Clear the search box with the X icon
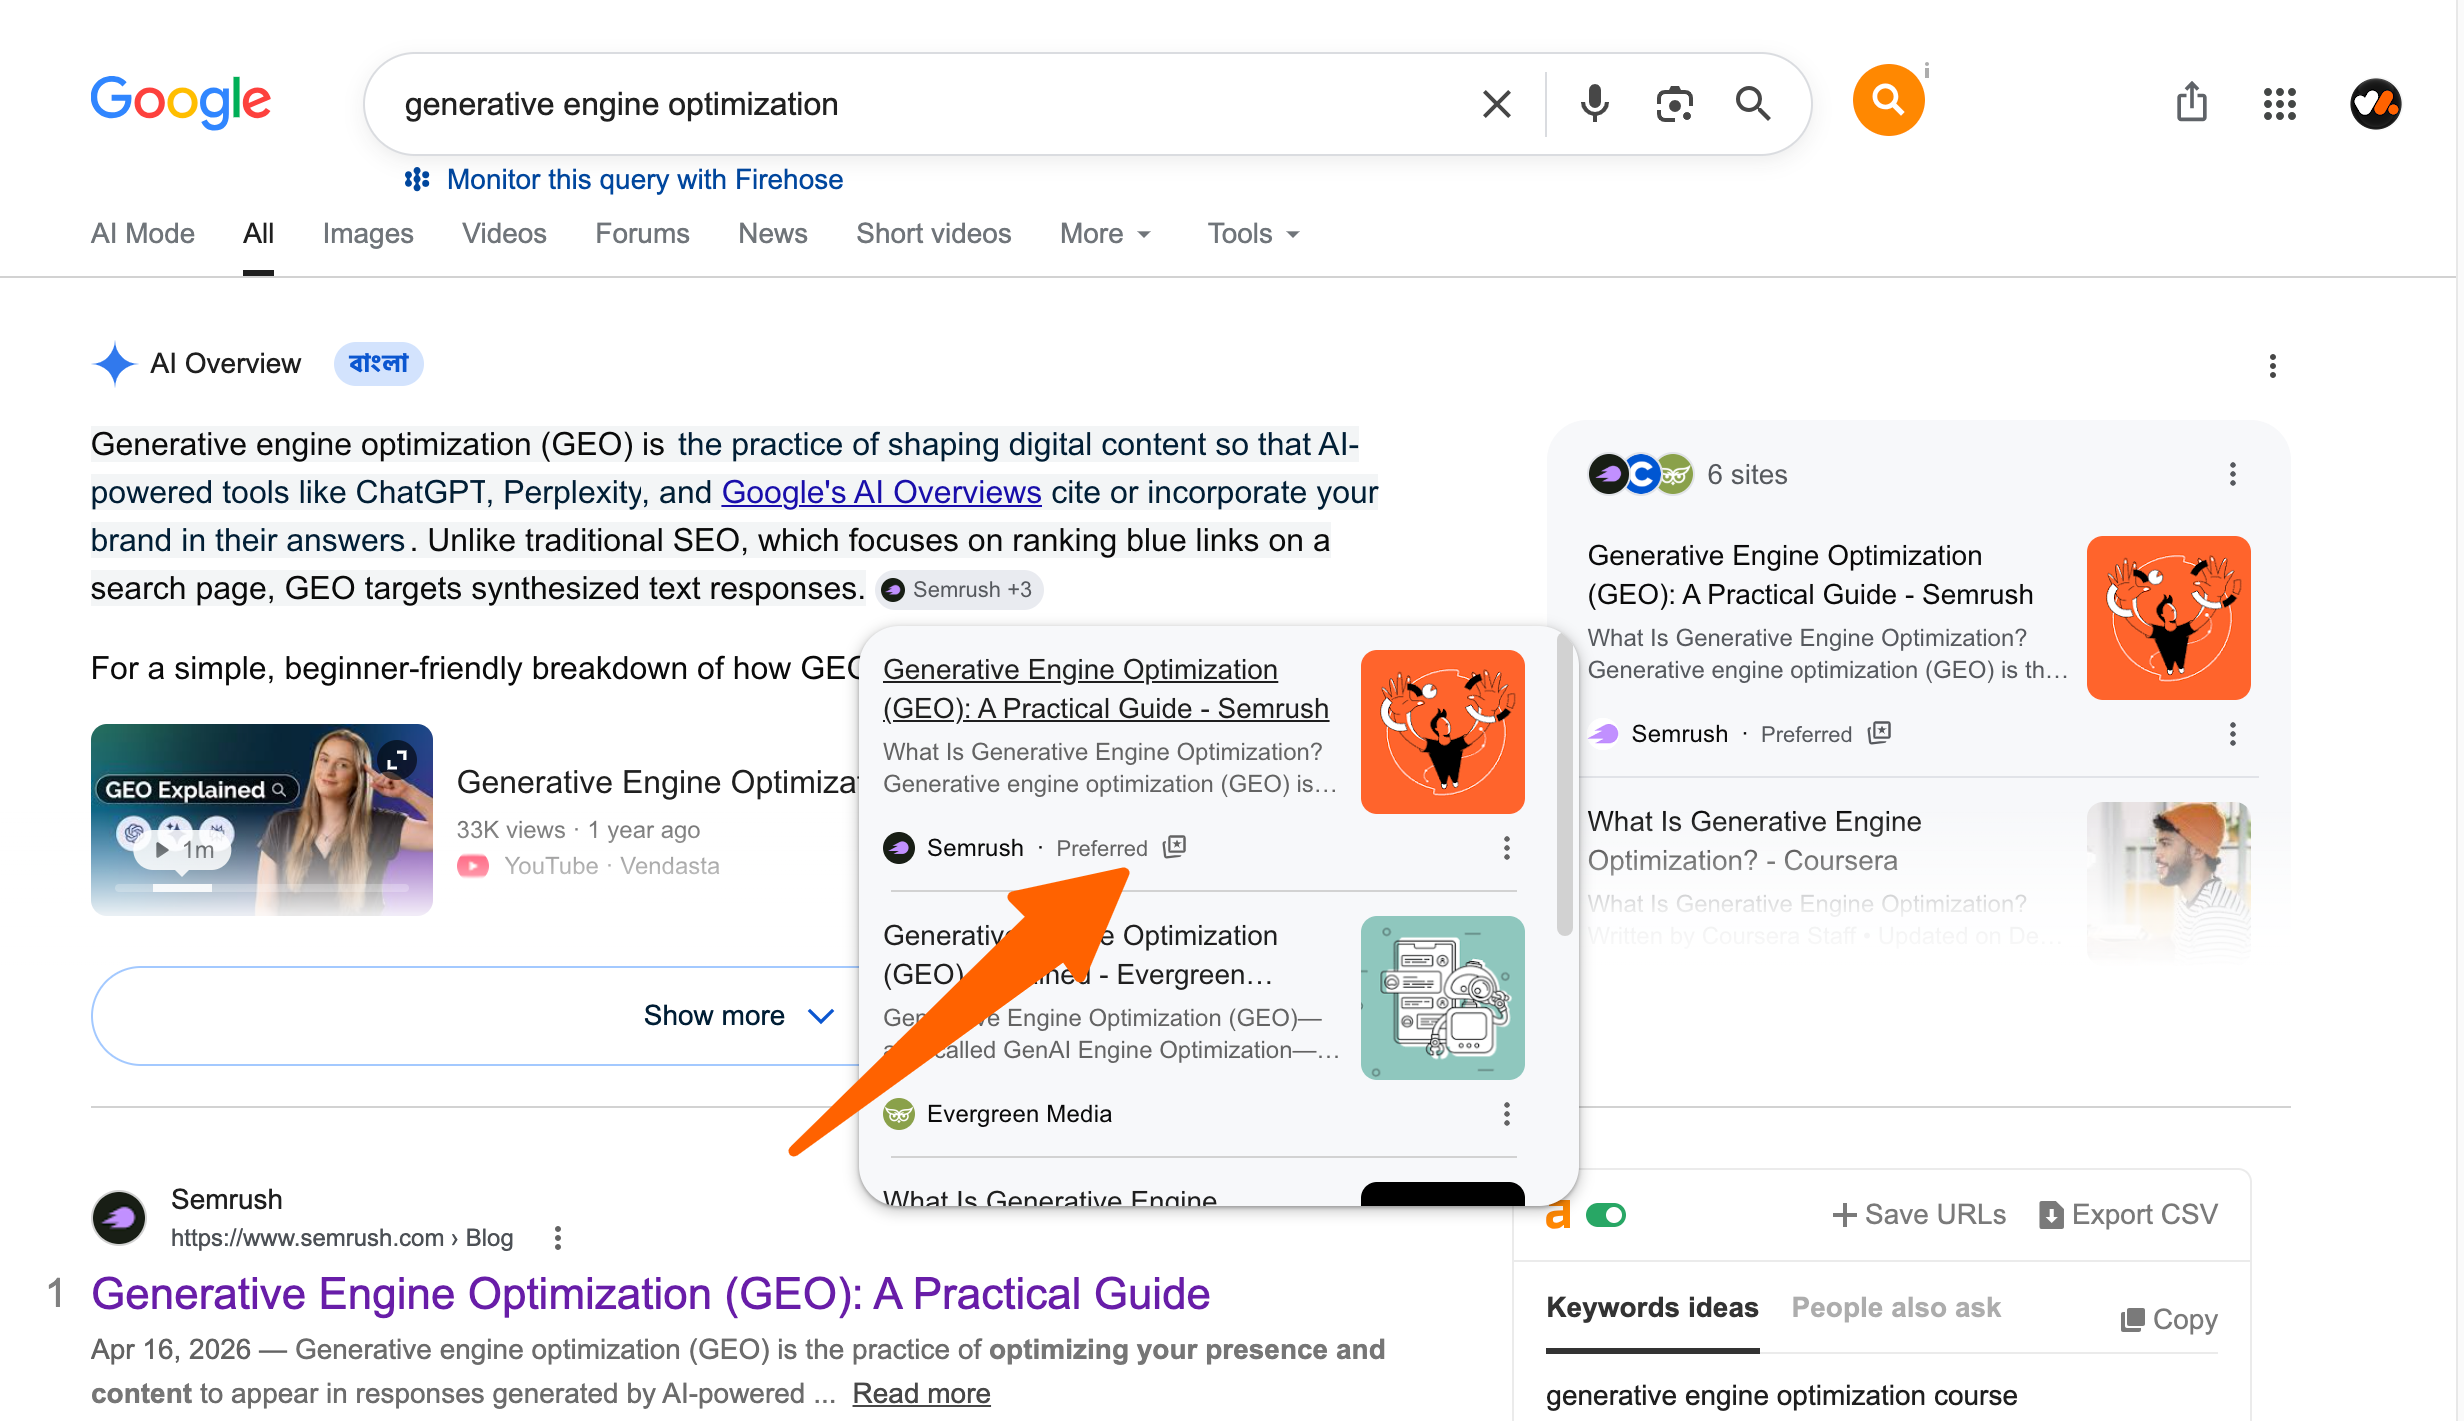 click(x=1496, y=104)
